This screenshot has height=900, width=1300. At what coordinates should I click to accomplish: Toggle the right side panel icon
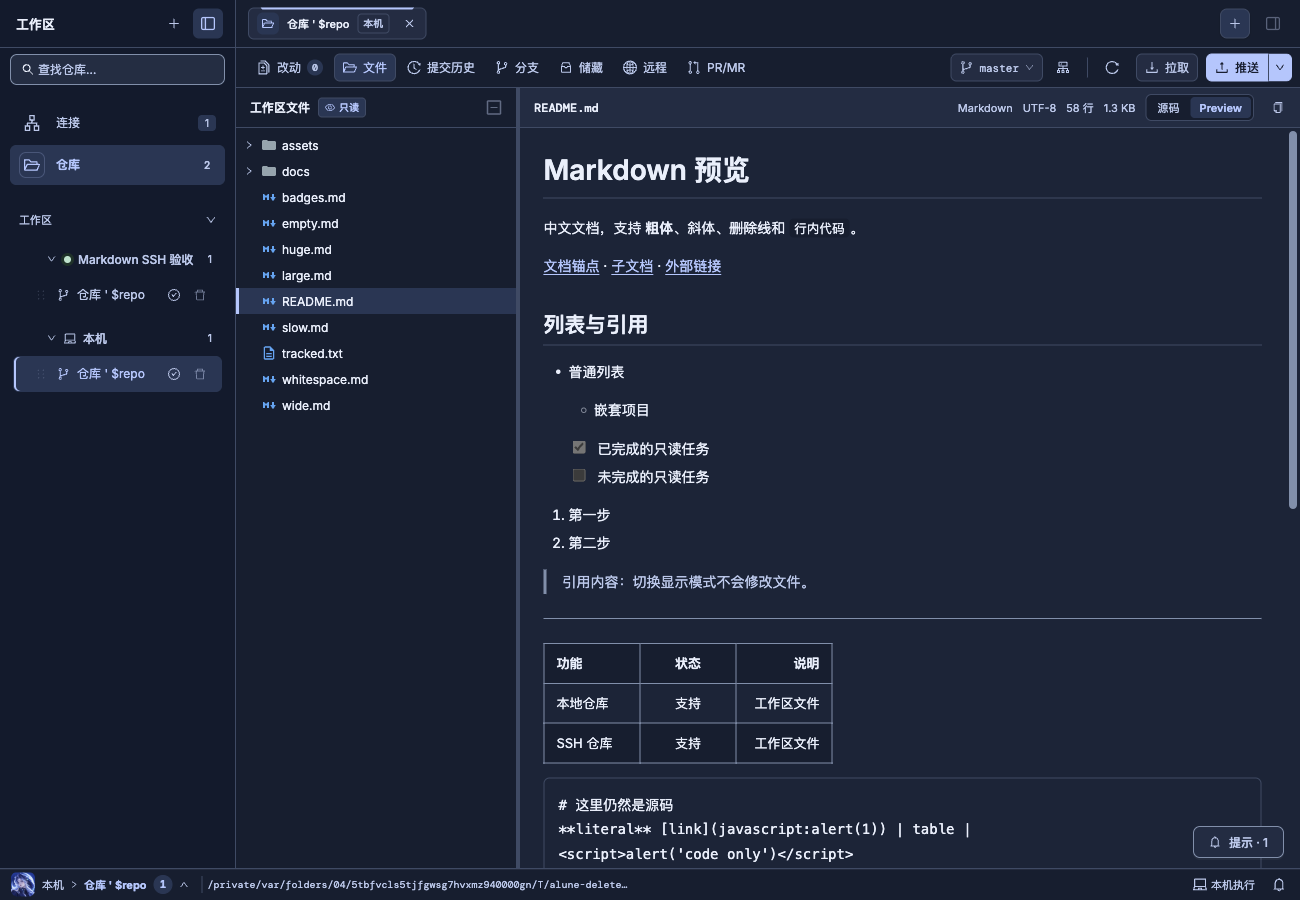(1273, 23)
